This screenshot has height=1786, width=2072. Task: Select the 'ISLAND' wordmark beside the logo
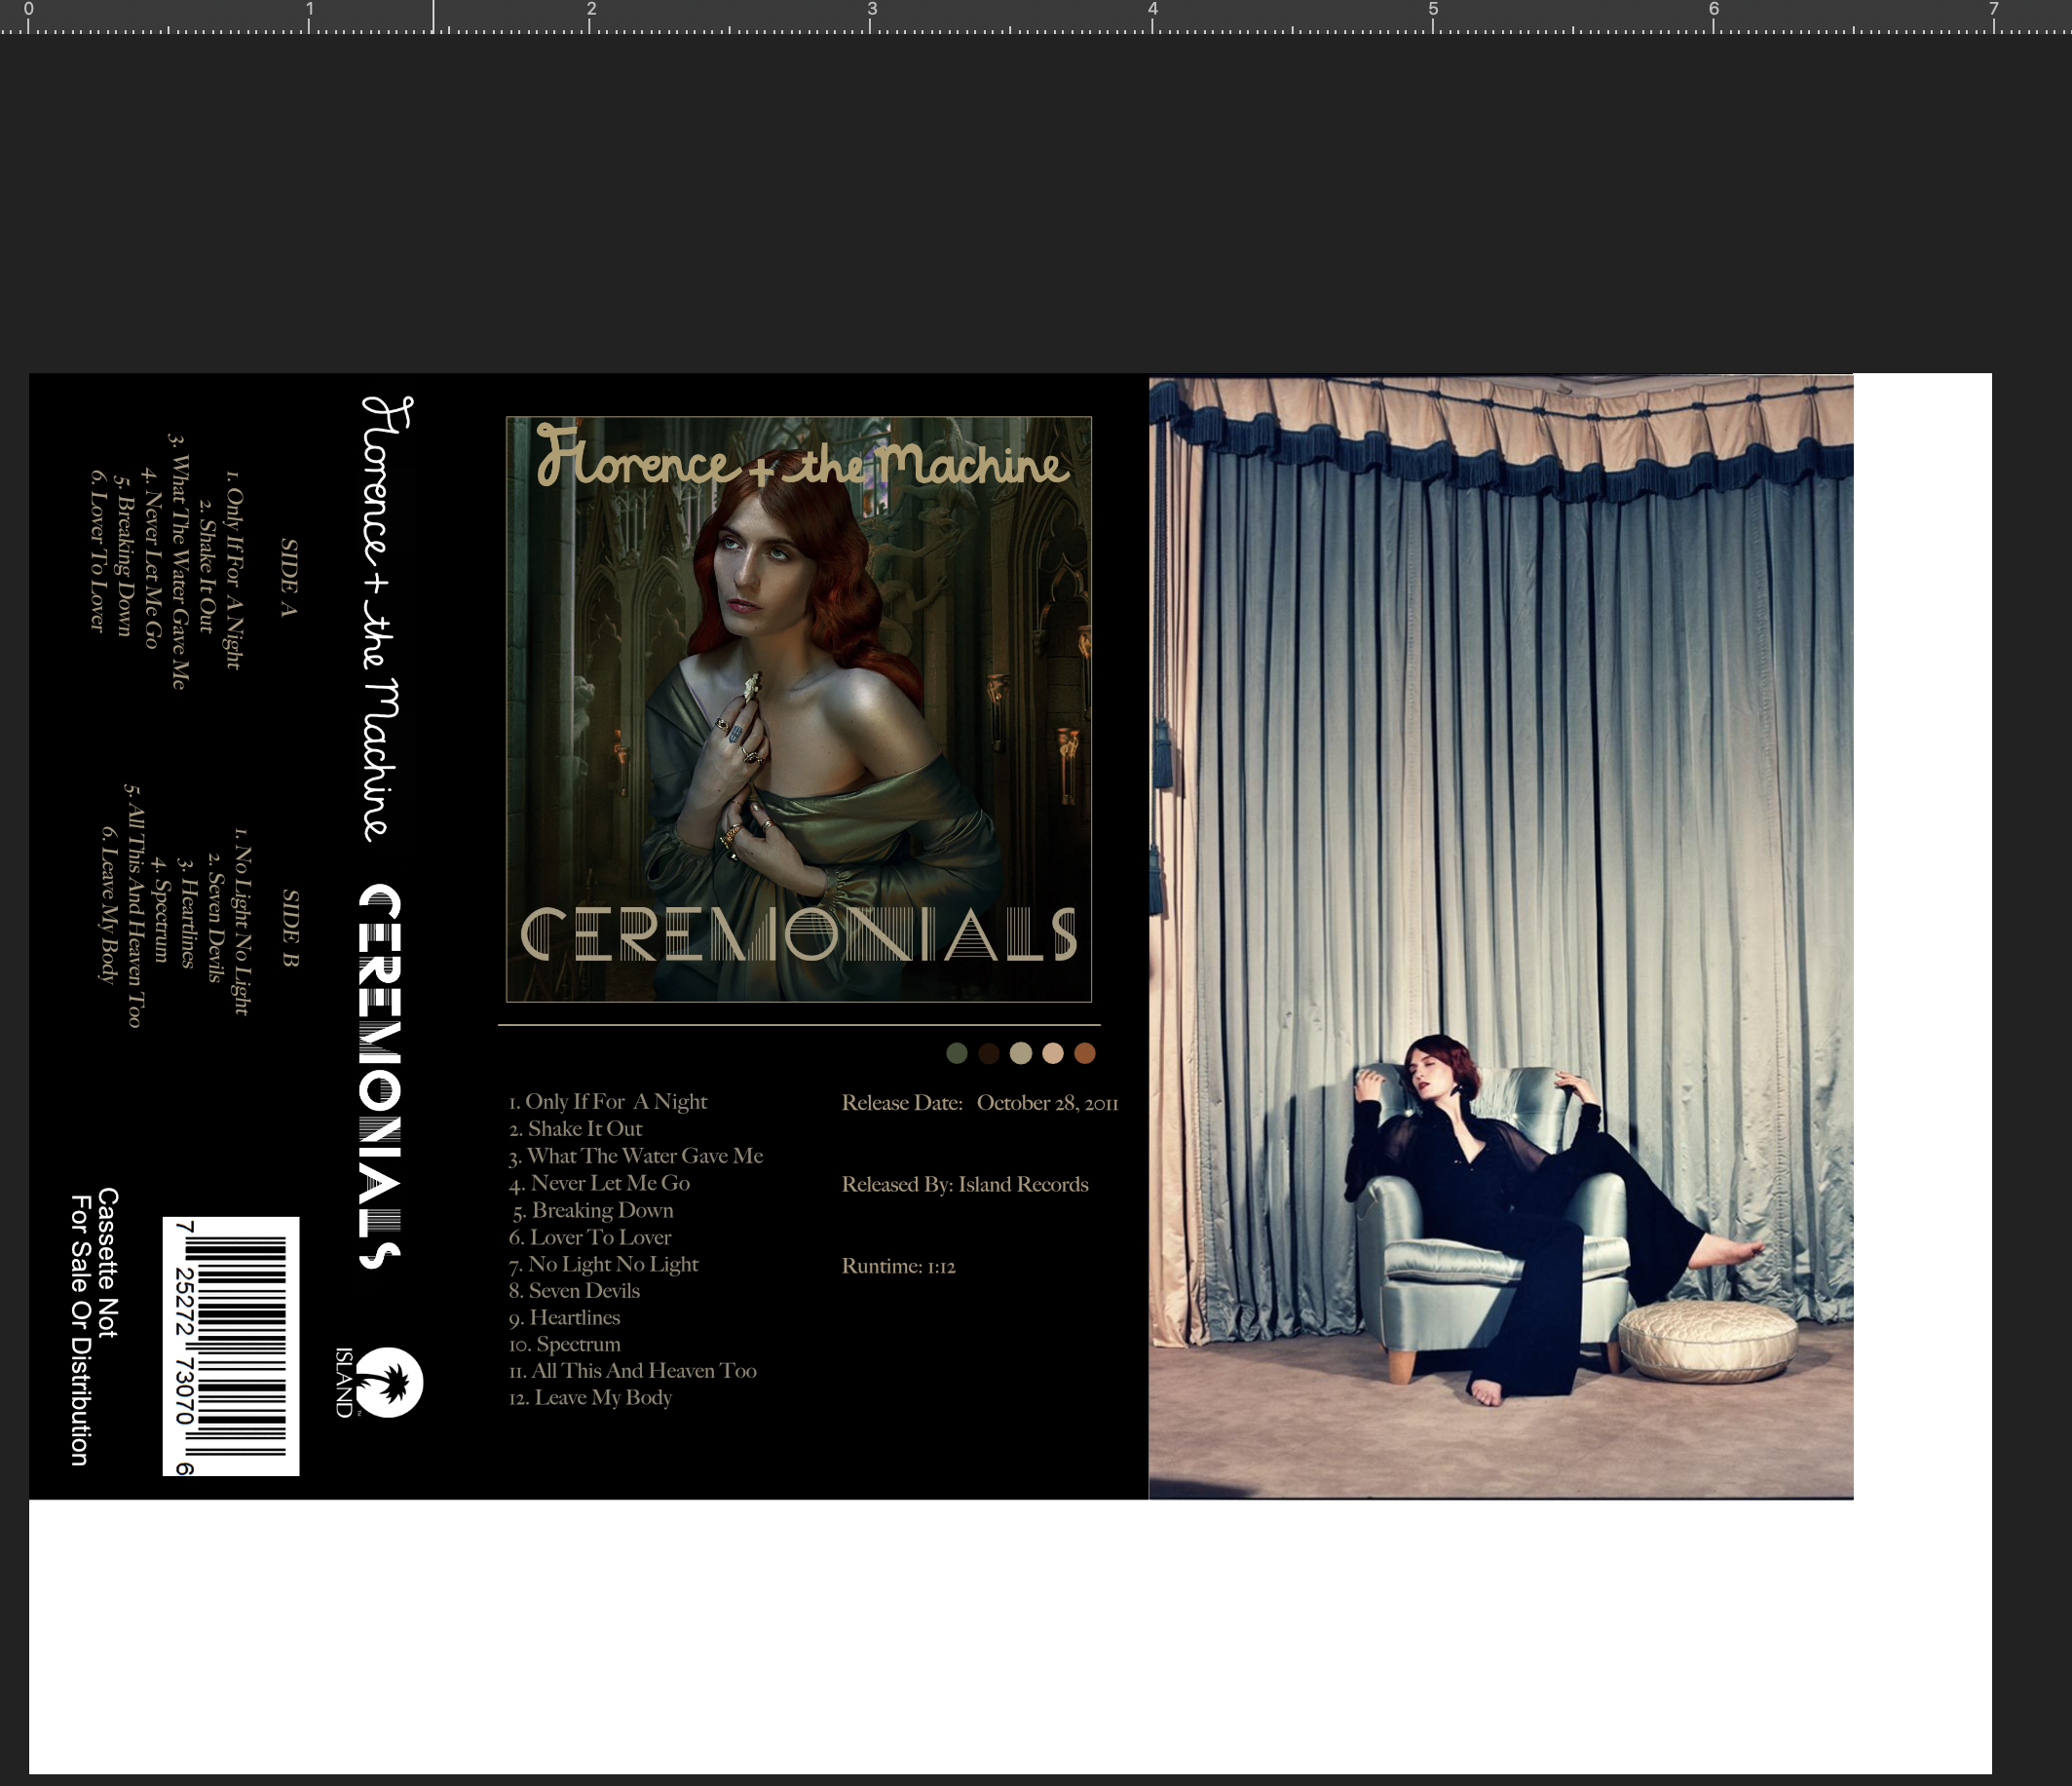pyautogui.click(x=344, y=1382)
